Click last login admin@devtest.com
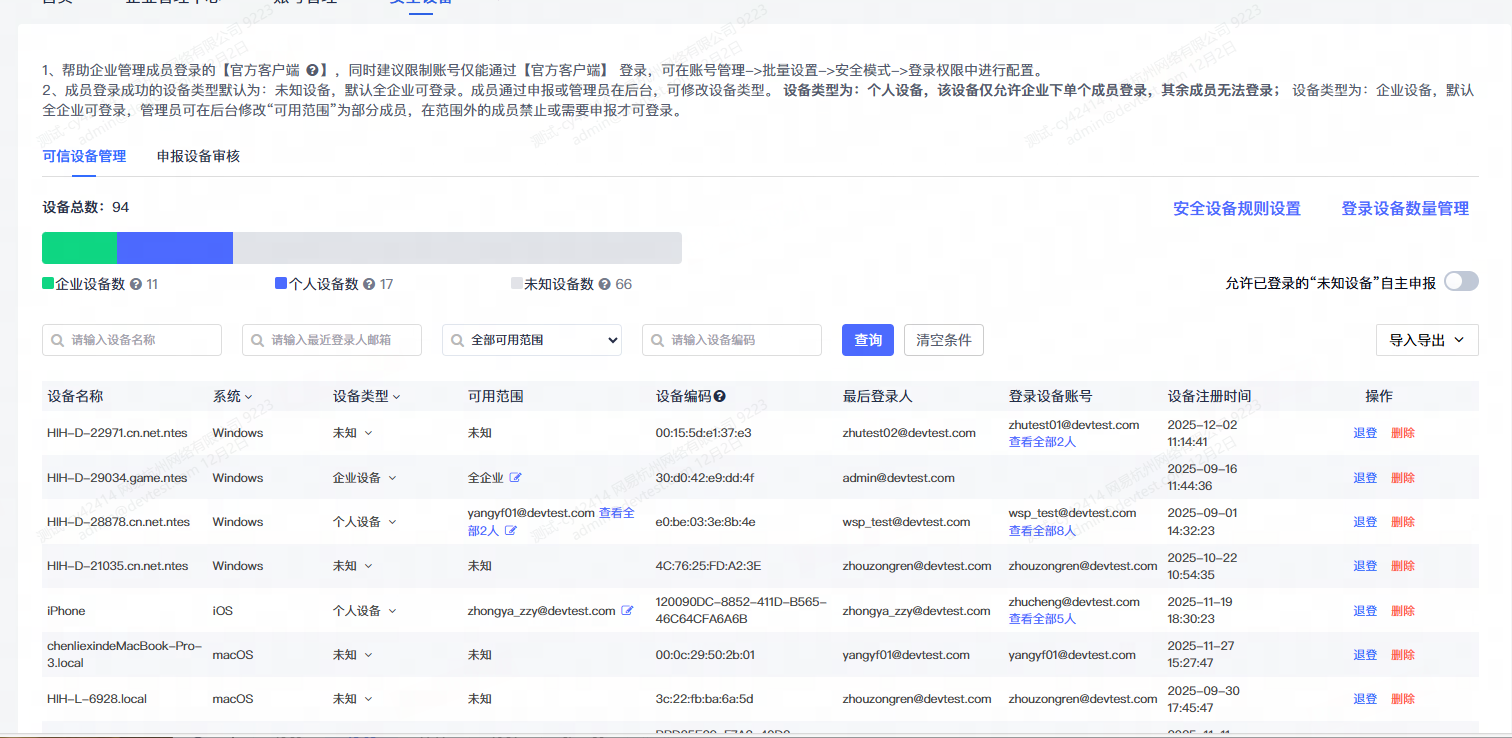The height and width of the screenshot is (738, 1512). coord(899,478)
